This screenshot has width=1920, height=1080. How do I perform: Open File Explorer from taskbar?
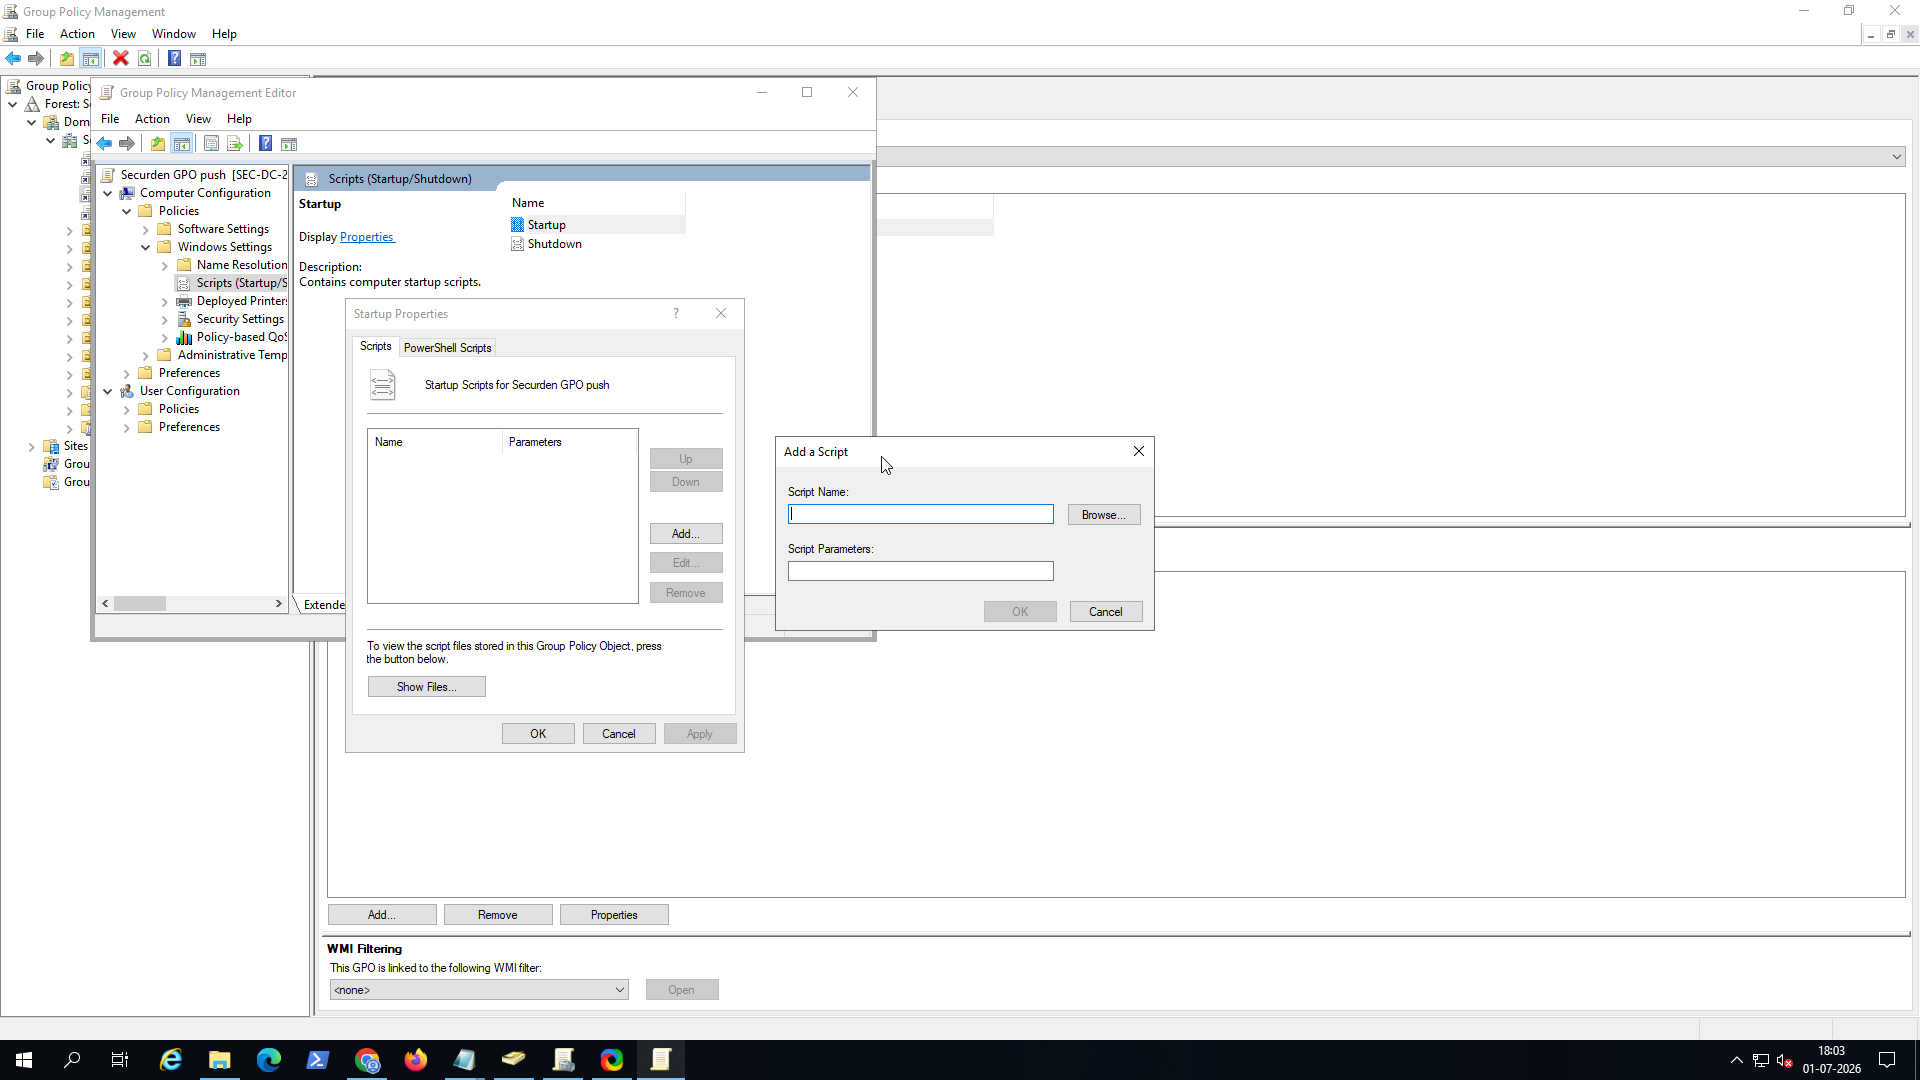point(219,1060)
